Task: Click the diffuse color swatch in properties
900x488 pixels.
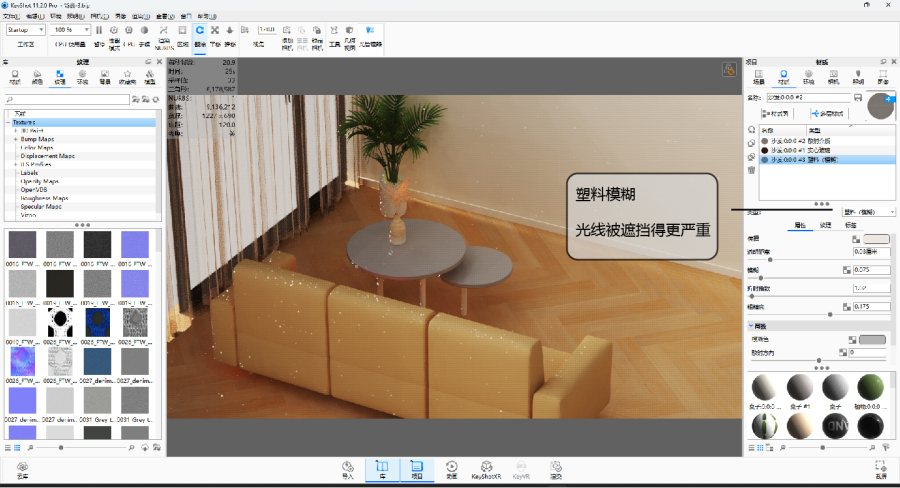Action: (876, 239)
